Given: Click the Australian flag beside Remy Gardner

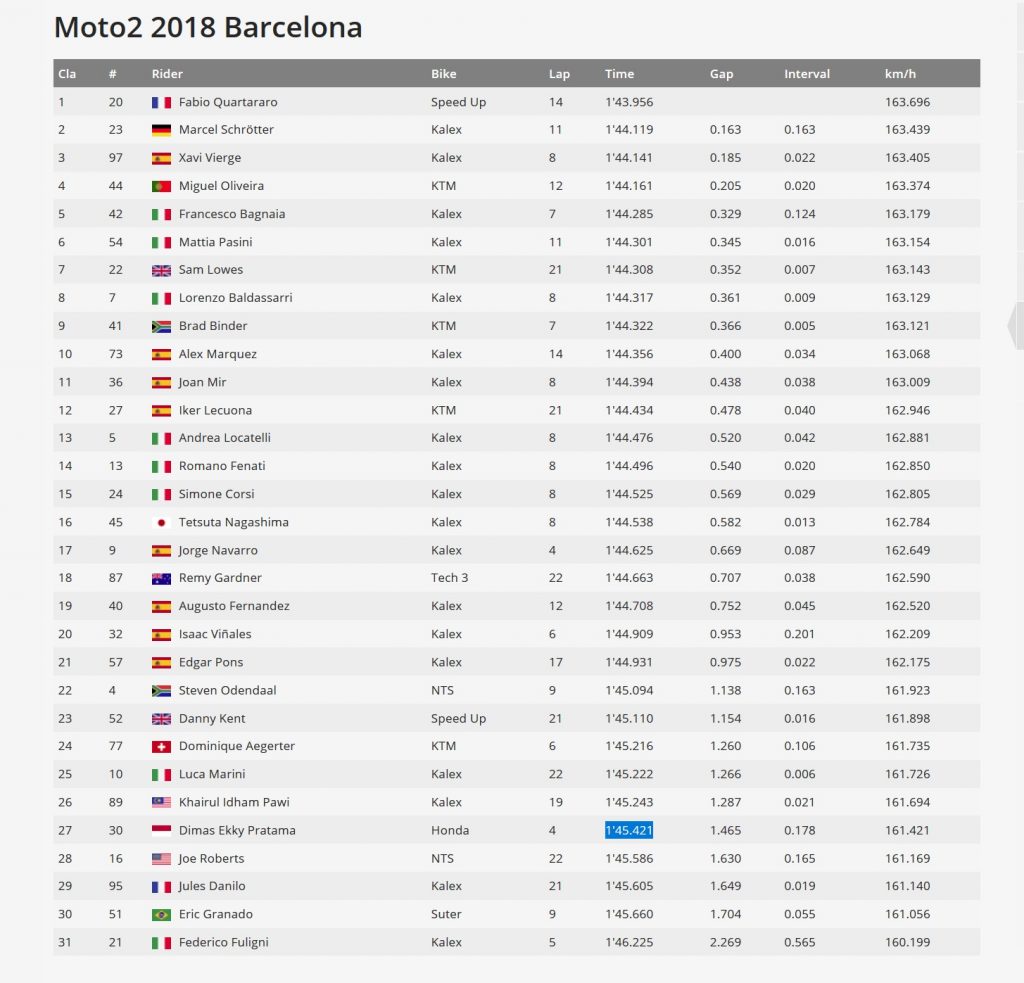Looking at the screenshot, I should [x=161, y=578].
